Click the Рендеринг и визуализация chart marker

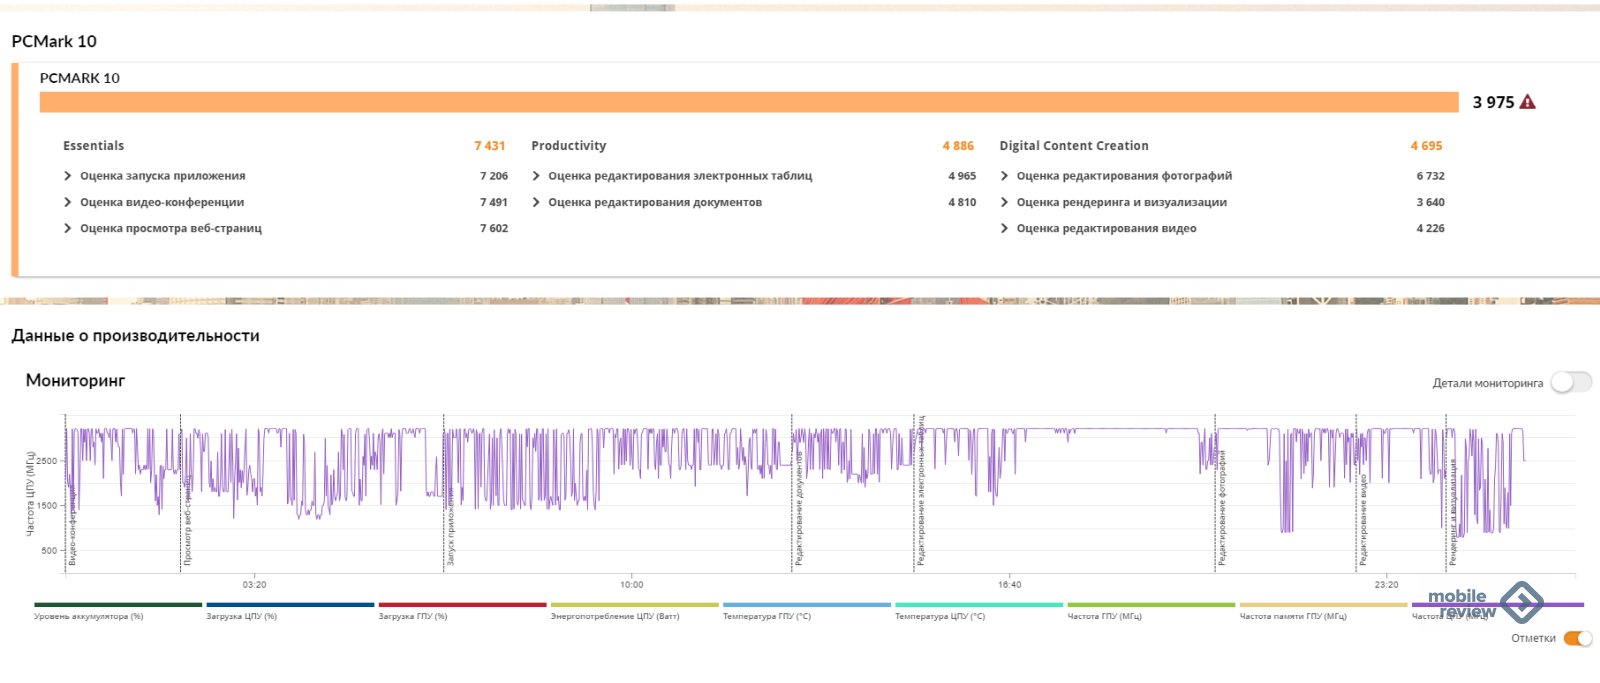click(1454, 514)
